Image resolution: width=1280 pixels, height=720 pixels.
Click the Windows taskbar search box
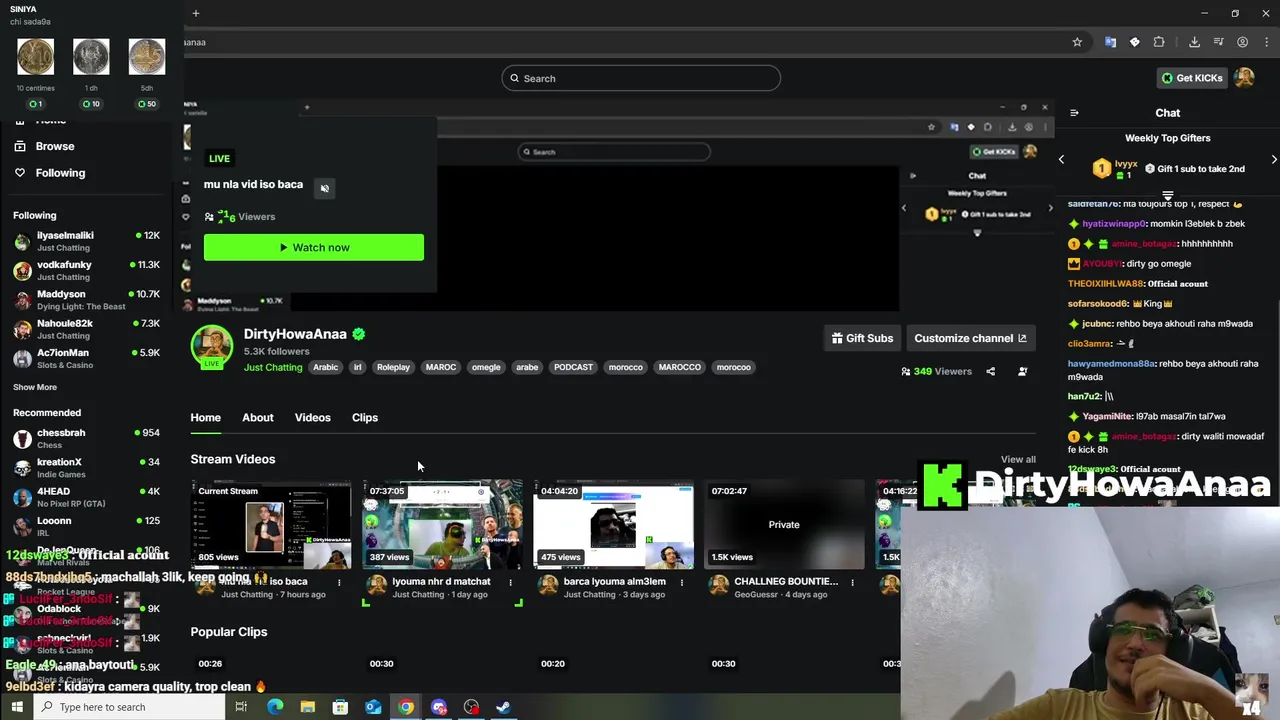coord(128,707)
